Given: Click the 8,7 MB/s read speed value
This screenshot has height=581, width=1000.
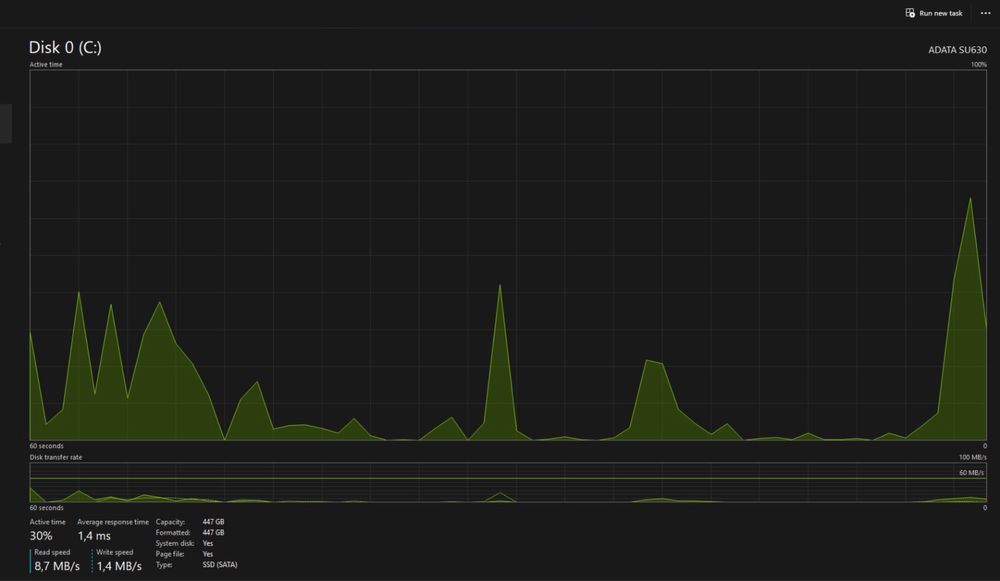Looking at the screenshot, I should tap(57, 566).
